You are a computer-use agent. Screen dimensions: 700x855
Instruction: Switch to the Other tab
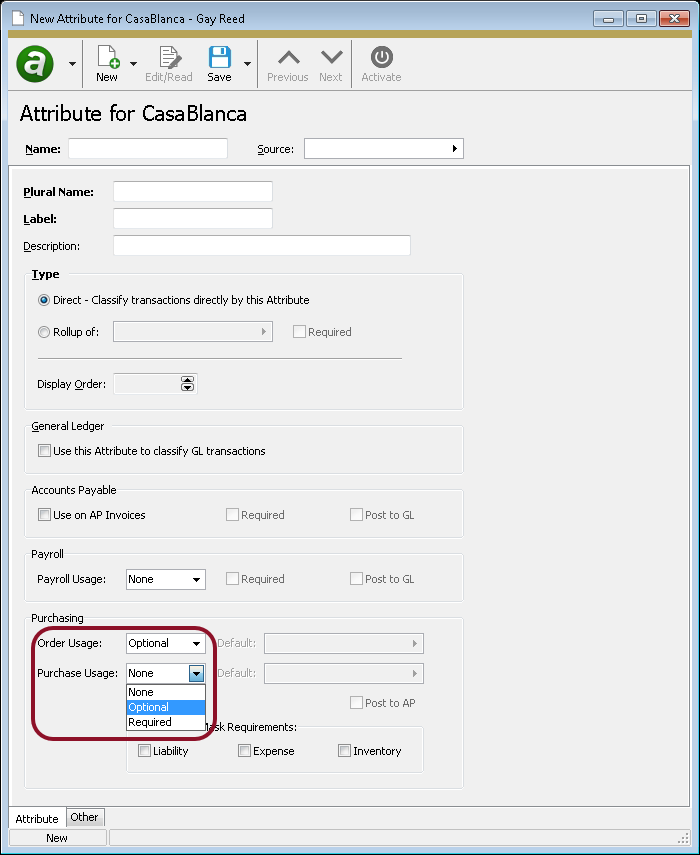(x=84, y=817)
